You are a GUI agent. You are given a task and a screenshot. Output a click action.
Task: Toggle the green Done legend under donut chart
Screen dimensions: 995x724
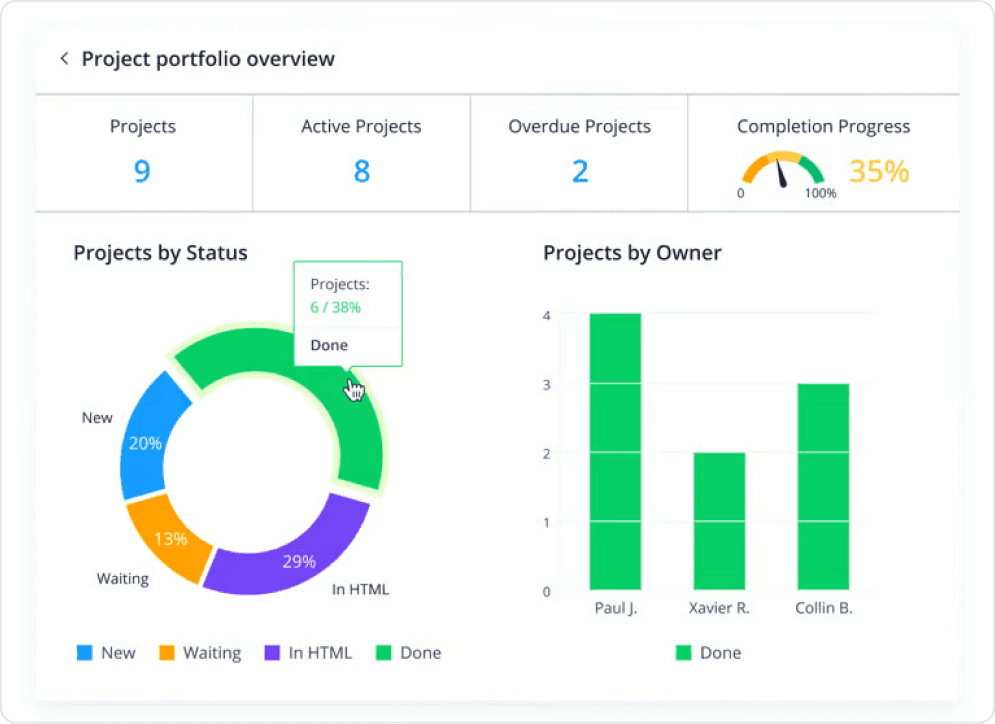(x=384, y=653)
